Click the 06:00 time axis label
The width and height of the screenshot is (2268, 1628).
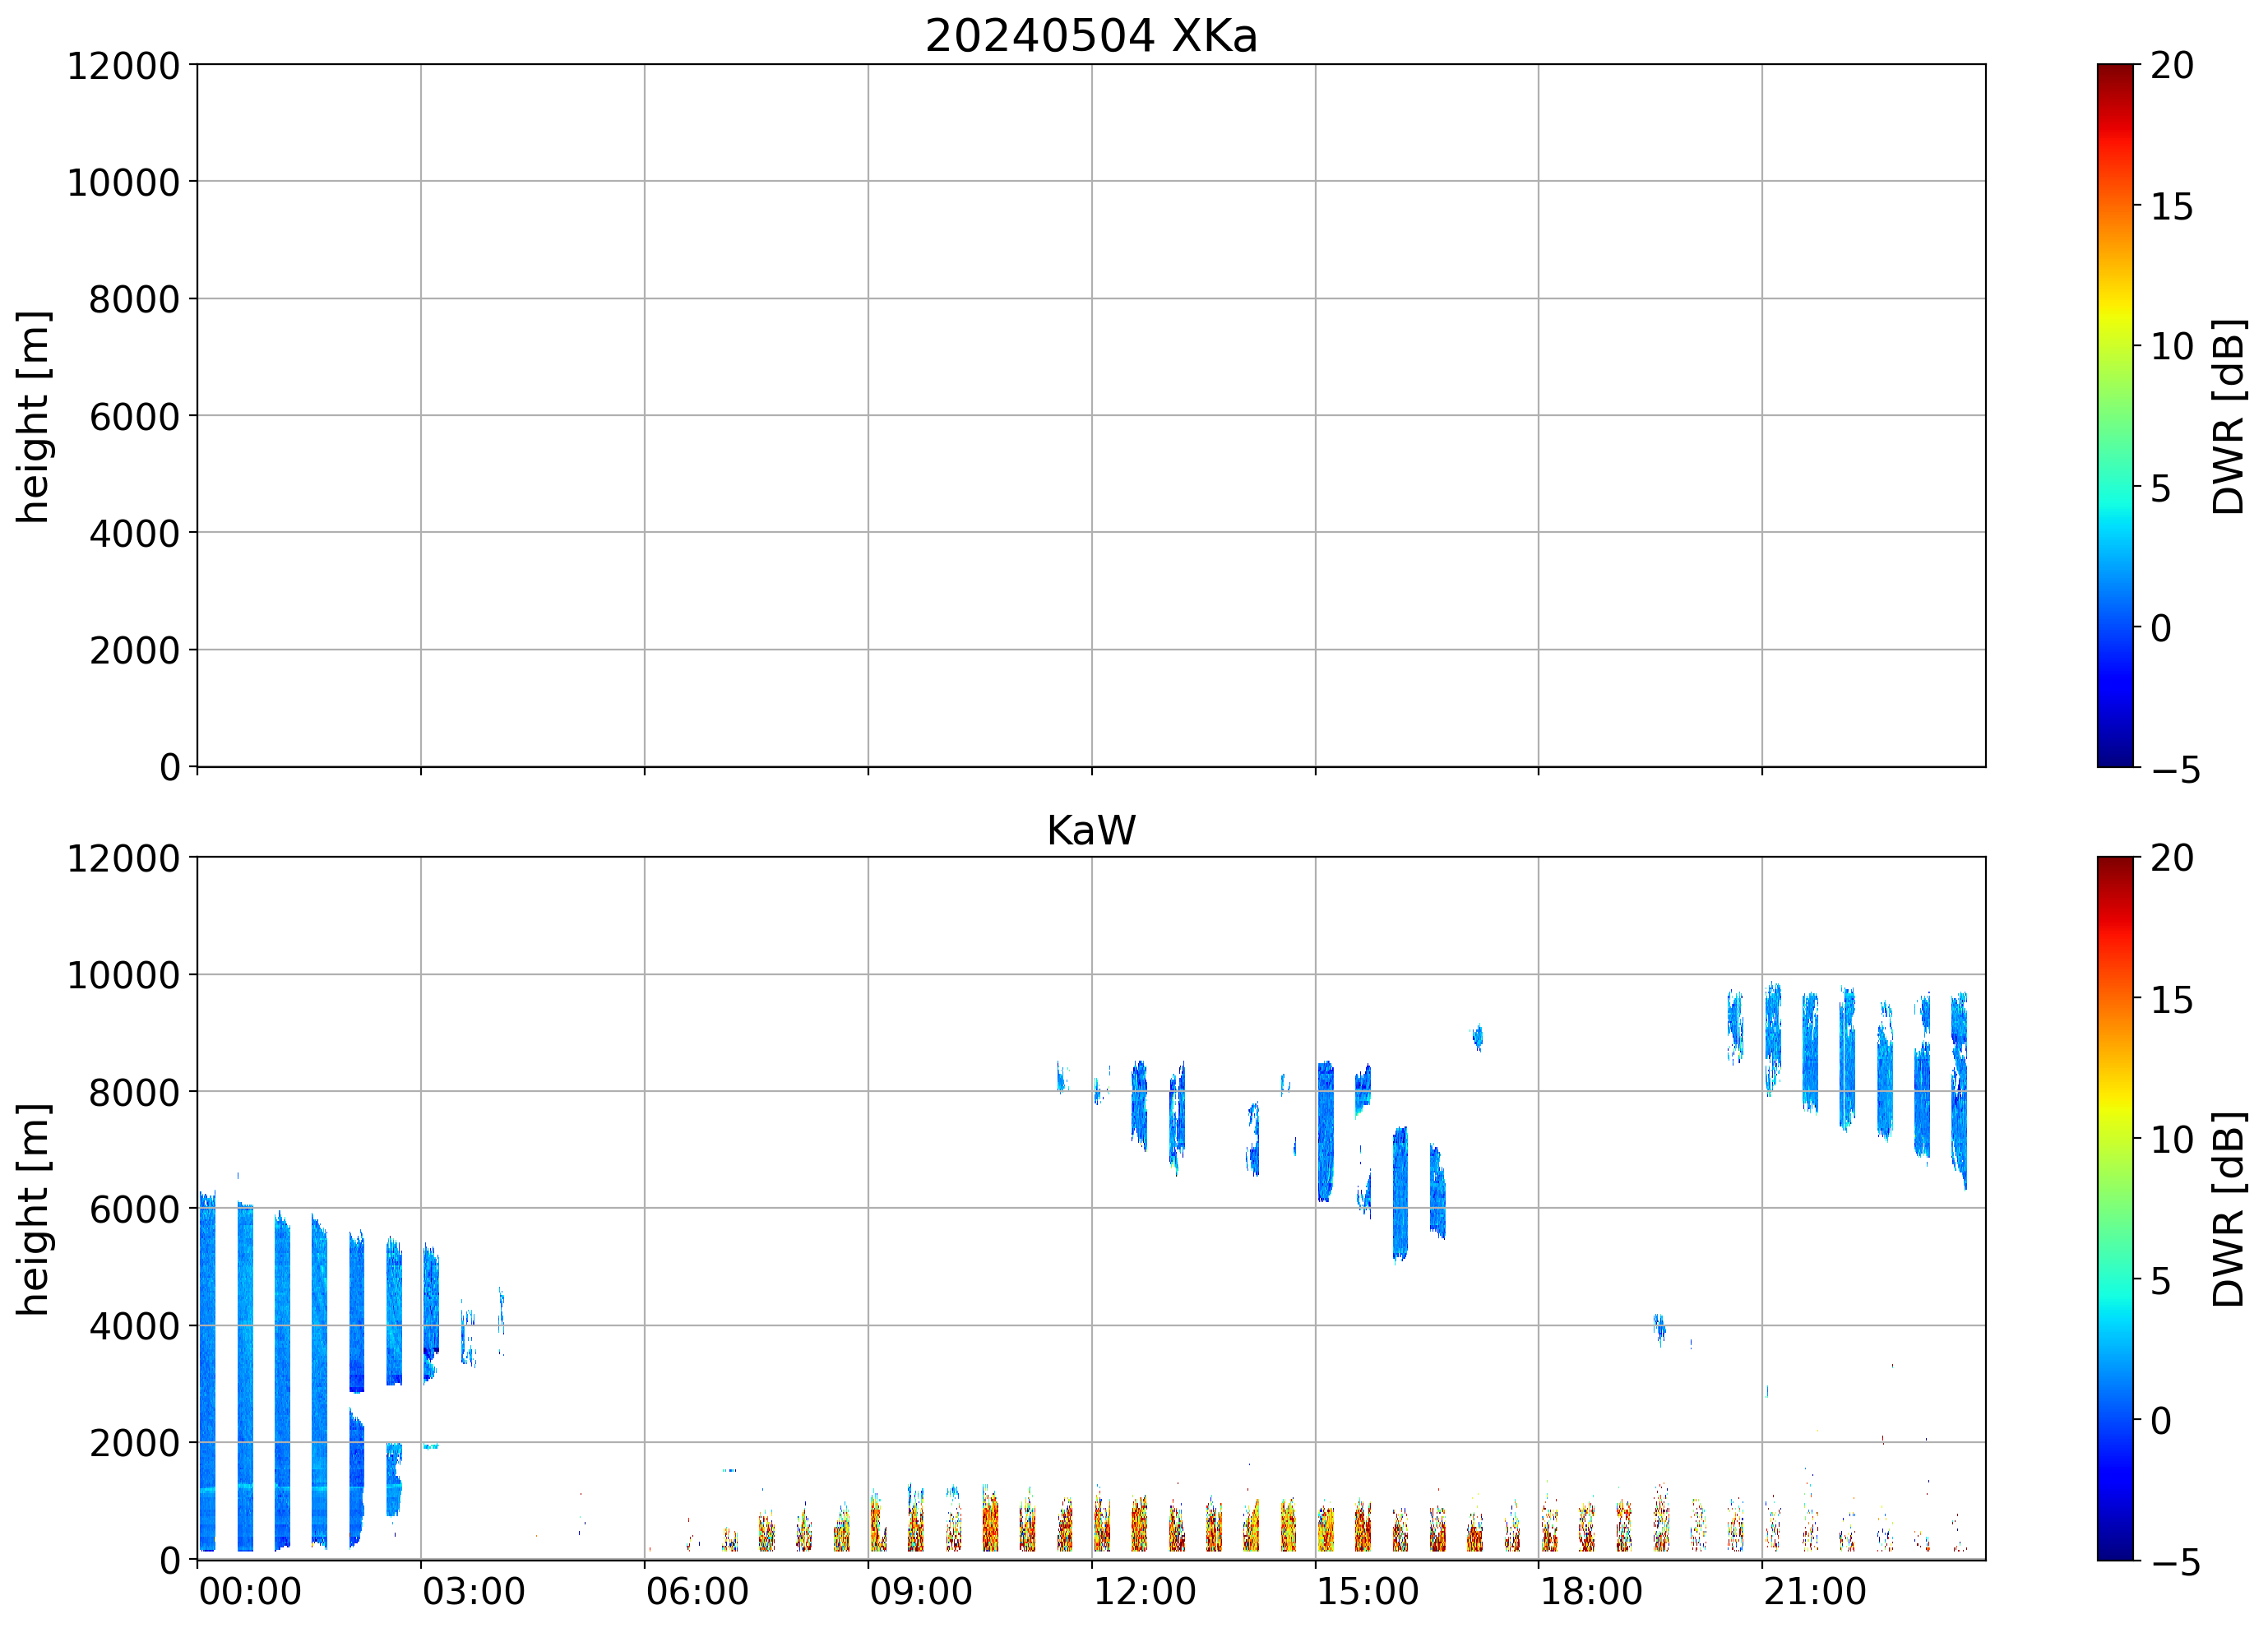697,1591
